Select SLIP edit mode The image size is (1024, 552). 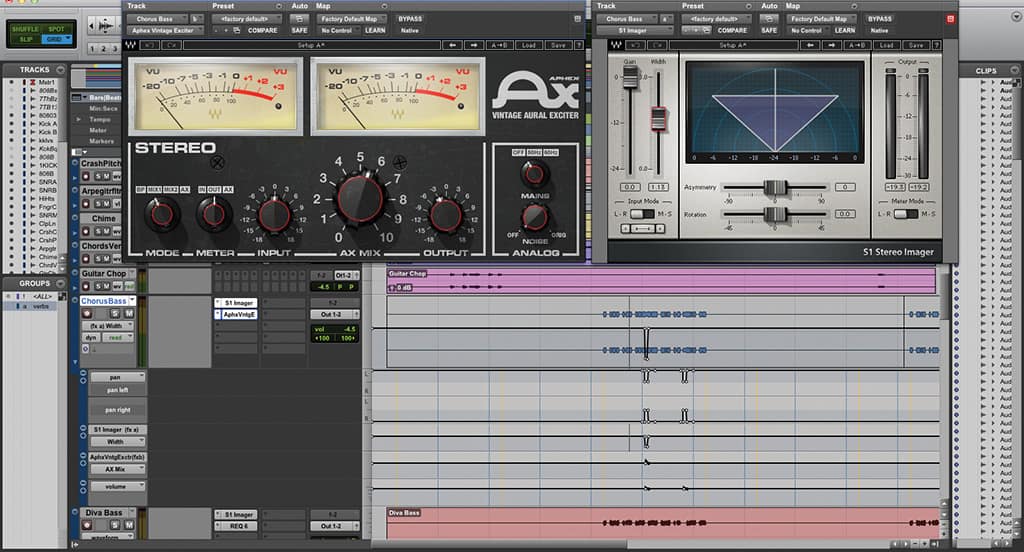point(25,39)
